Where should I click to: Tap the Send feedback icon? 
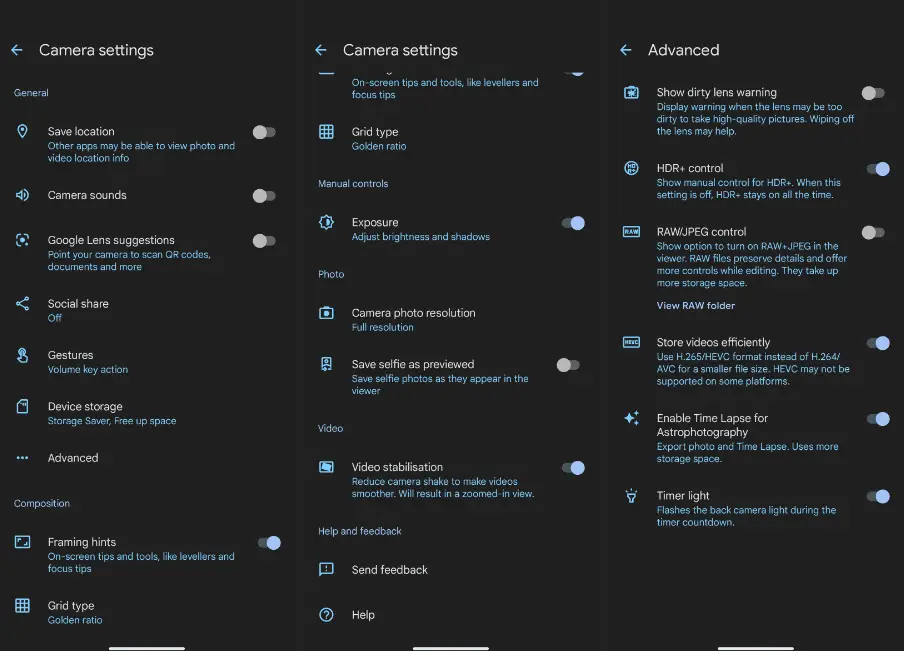click(326, 570)
